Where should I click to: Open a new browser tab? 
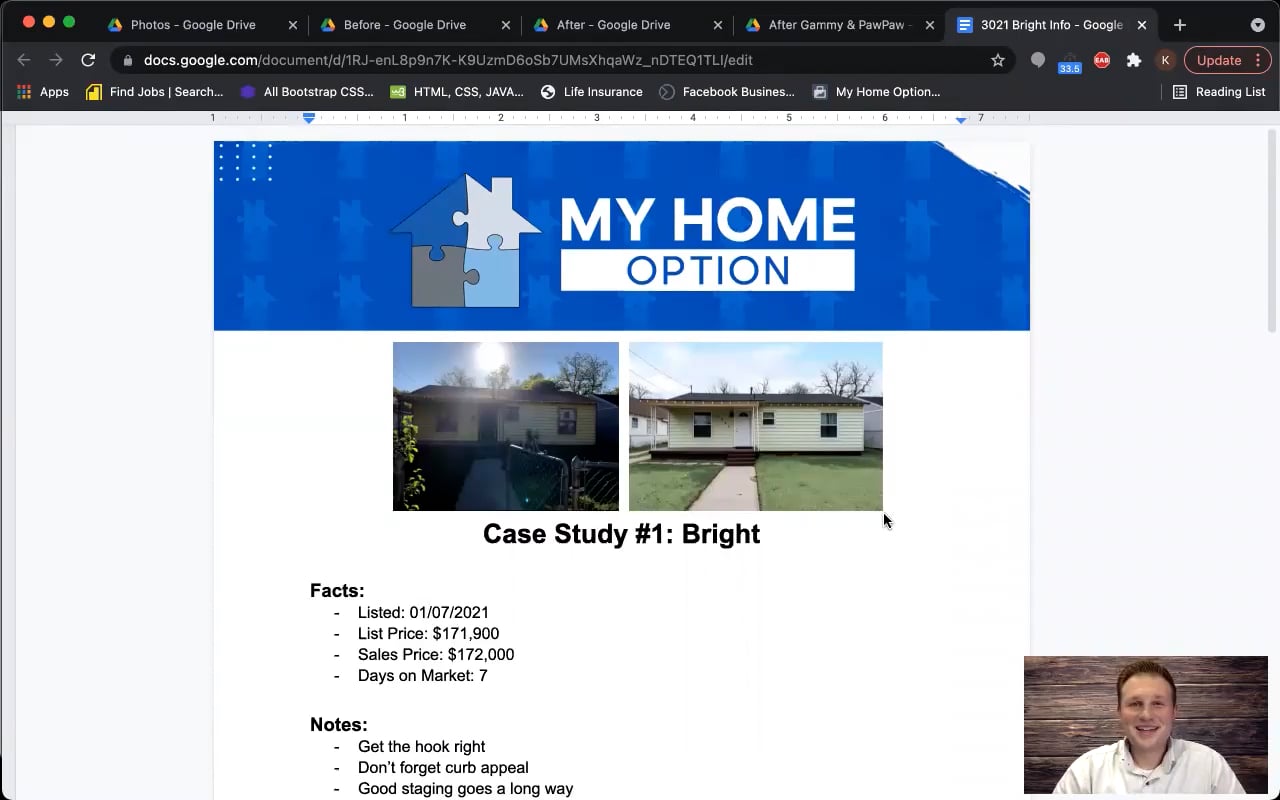coord(1180,24)
